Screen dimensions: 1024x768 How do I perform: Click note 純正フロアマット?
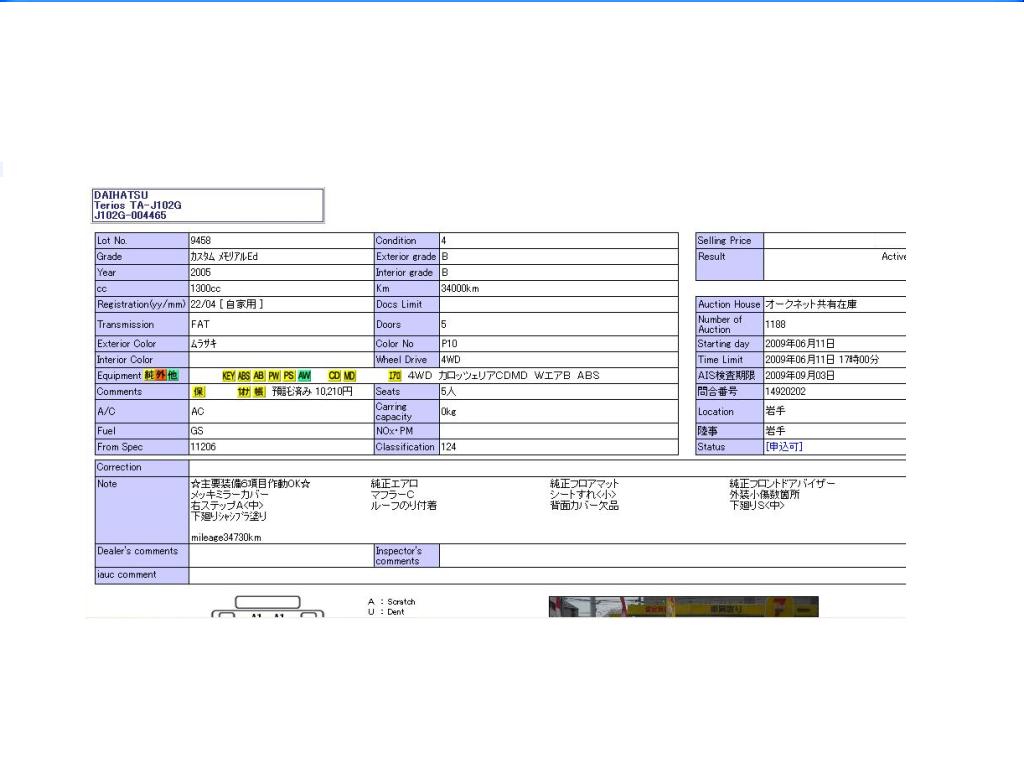tap(584, 484)
